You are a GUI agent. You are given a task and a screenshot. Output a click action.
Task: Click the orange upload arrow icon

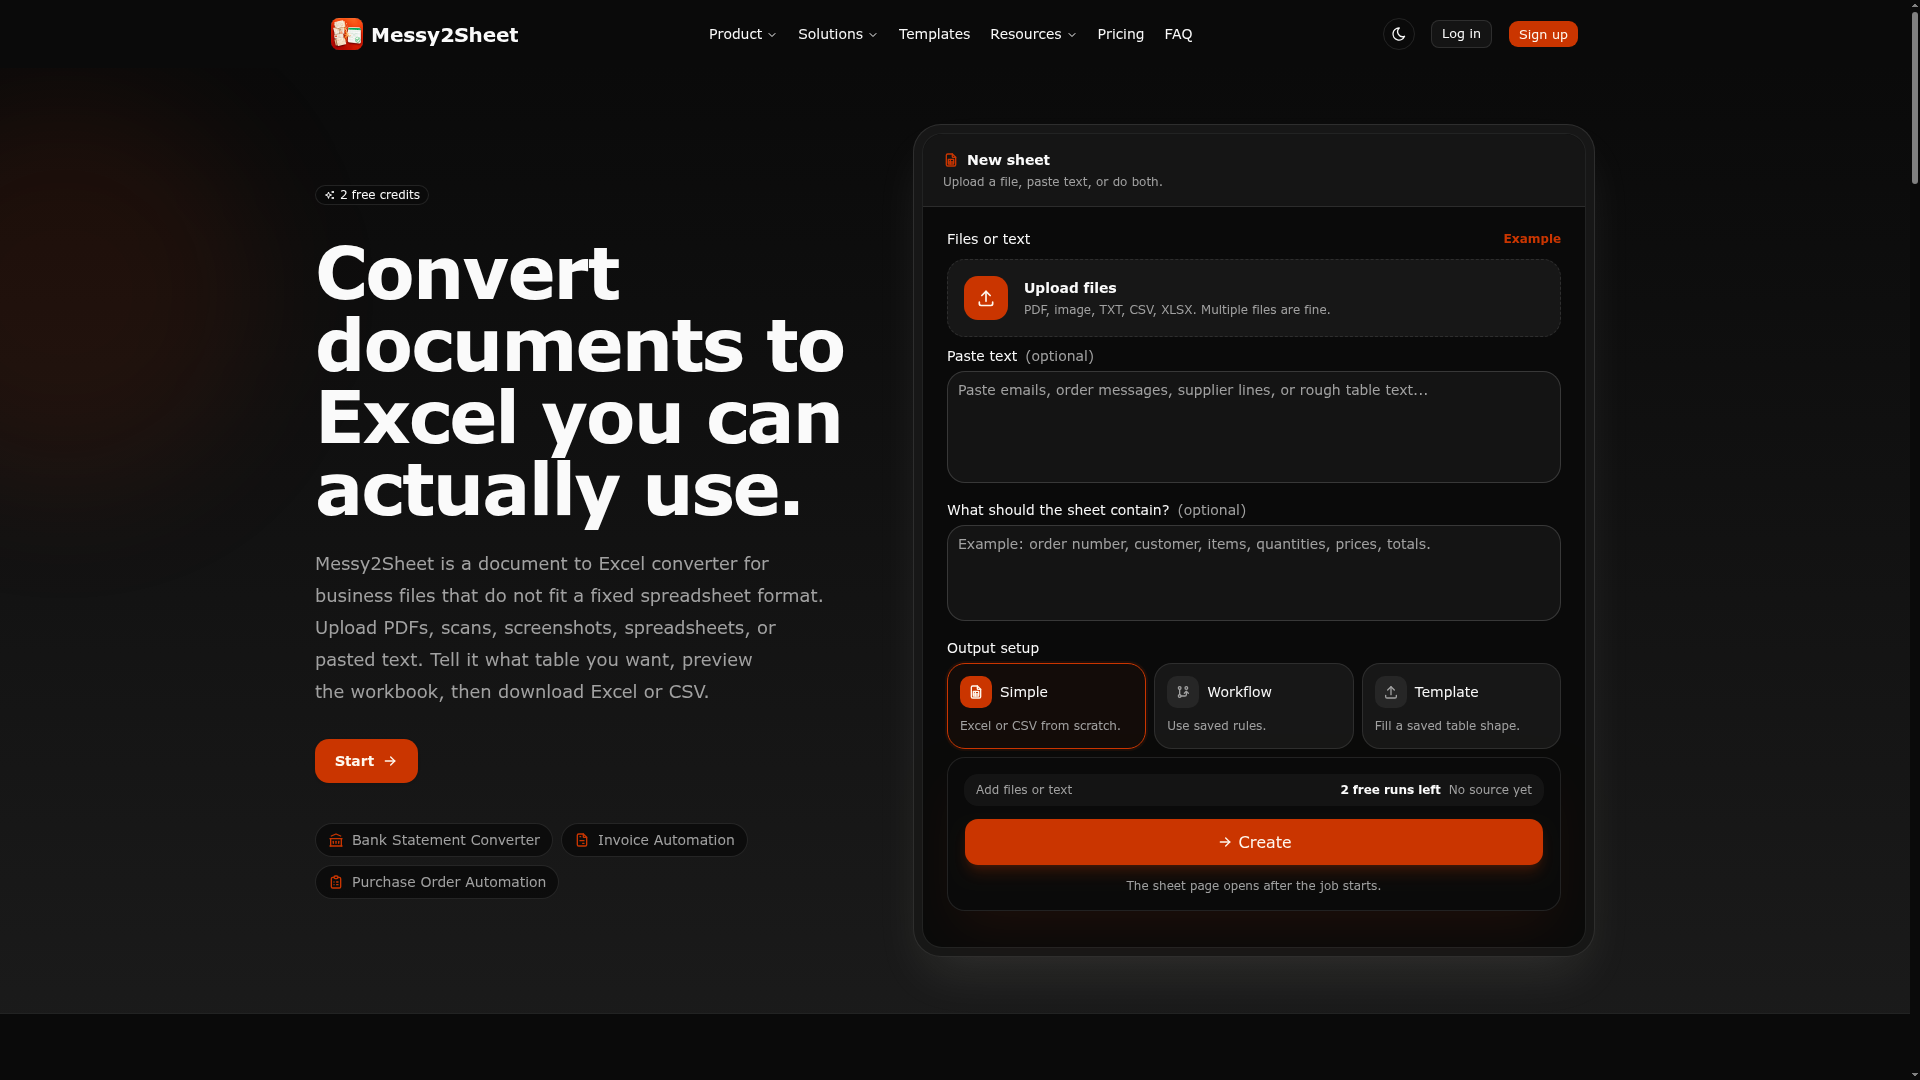coord(986,298)
